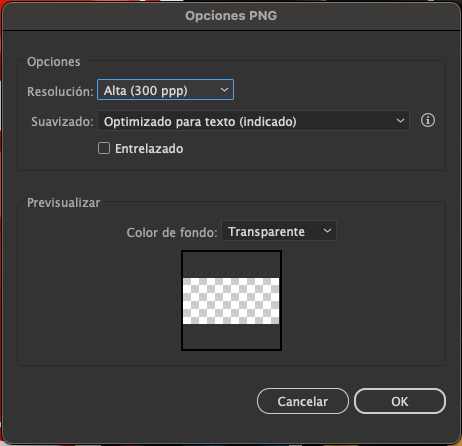Click the transparent checkerboard area in the preview
Screen dimensions: 462x446
click(231, 301)
